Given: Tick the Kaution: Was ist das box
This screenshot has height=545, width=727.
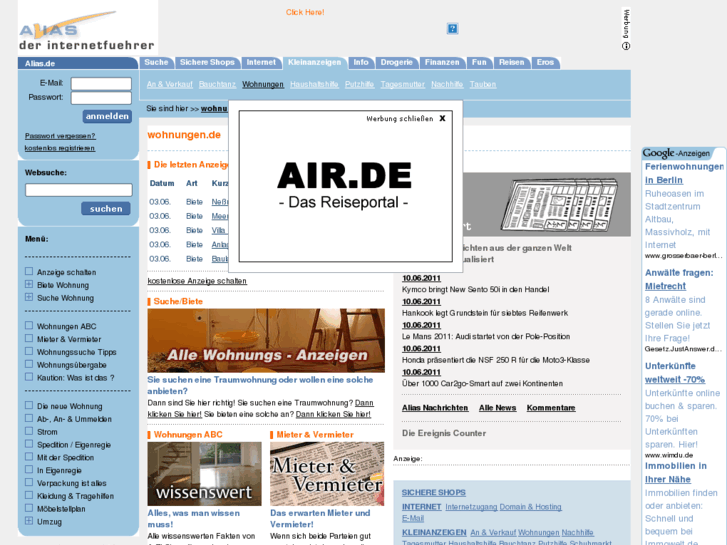Looking at the screenshot, I should click(29, 377).
